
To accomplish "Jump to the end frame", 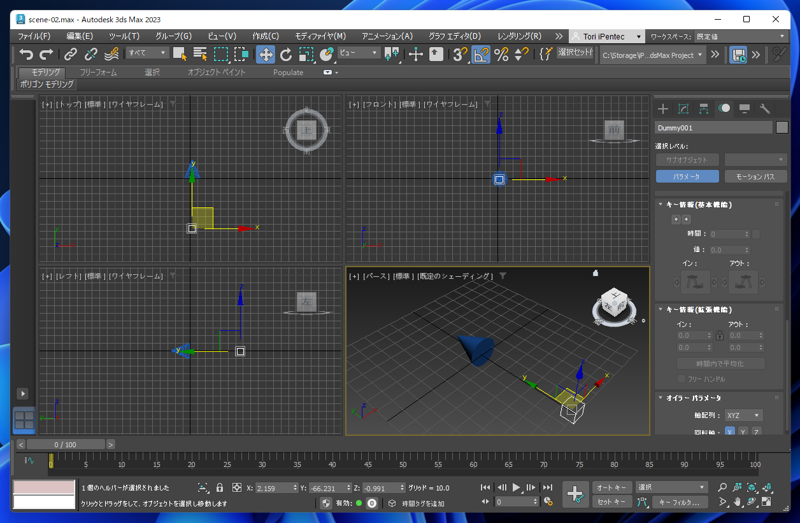I will (x=547, y=487).
